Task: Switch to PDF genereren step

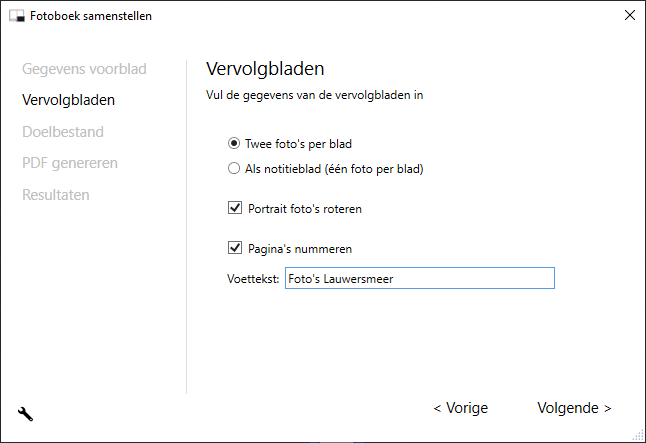Action: 70,163
